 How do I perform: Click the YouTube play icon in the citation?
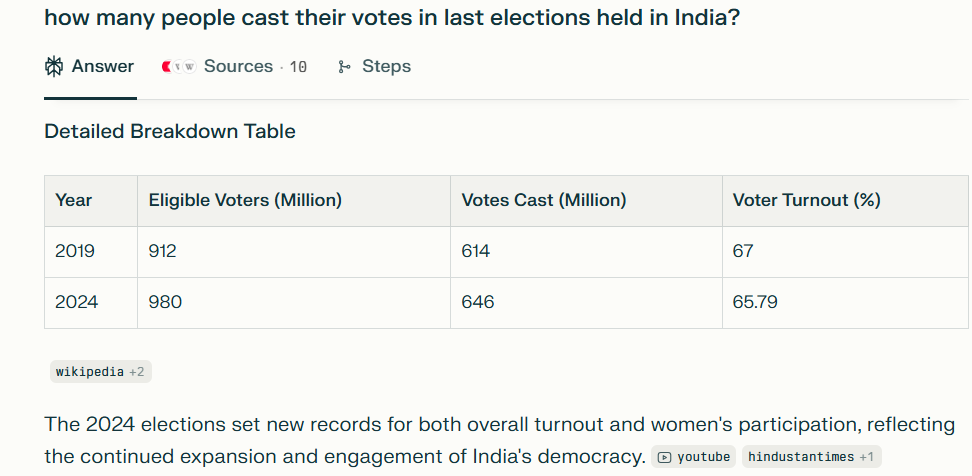tap(665, 457)
